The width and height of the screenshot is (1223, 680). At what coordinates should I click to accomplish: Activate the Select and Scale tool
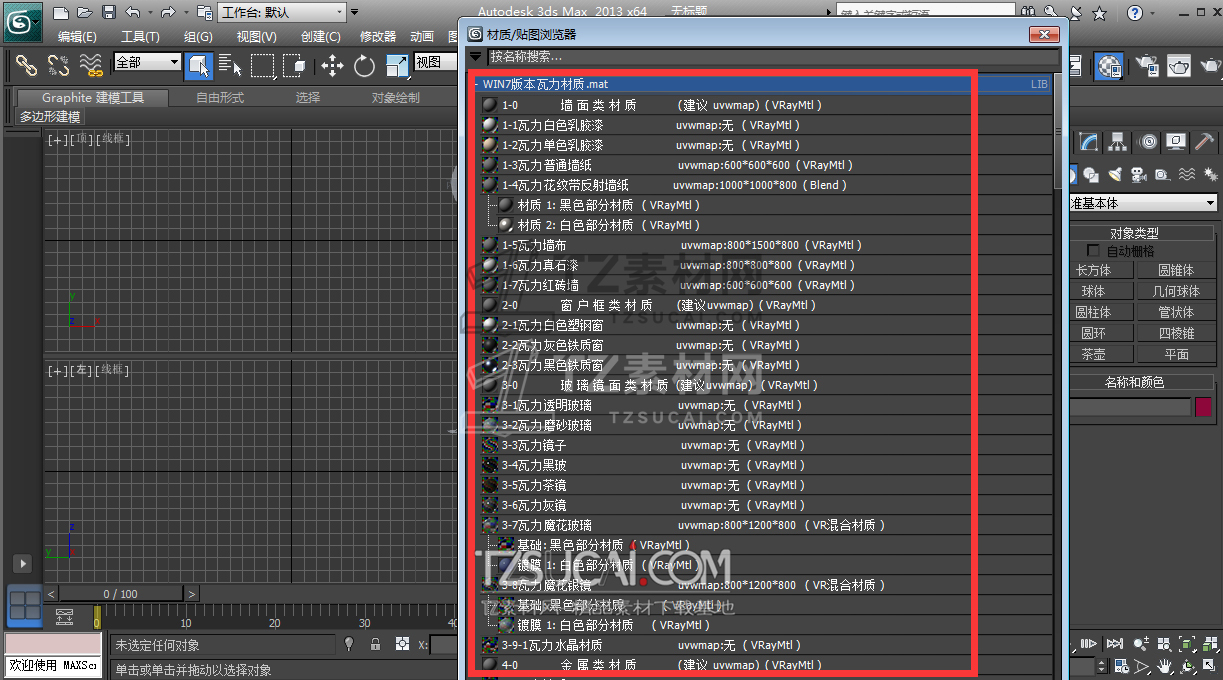[x=397, y=66]
